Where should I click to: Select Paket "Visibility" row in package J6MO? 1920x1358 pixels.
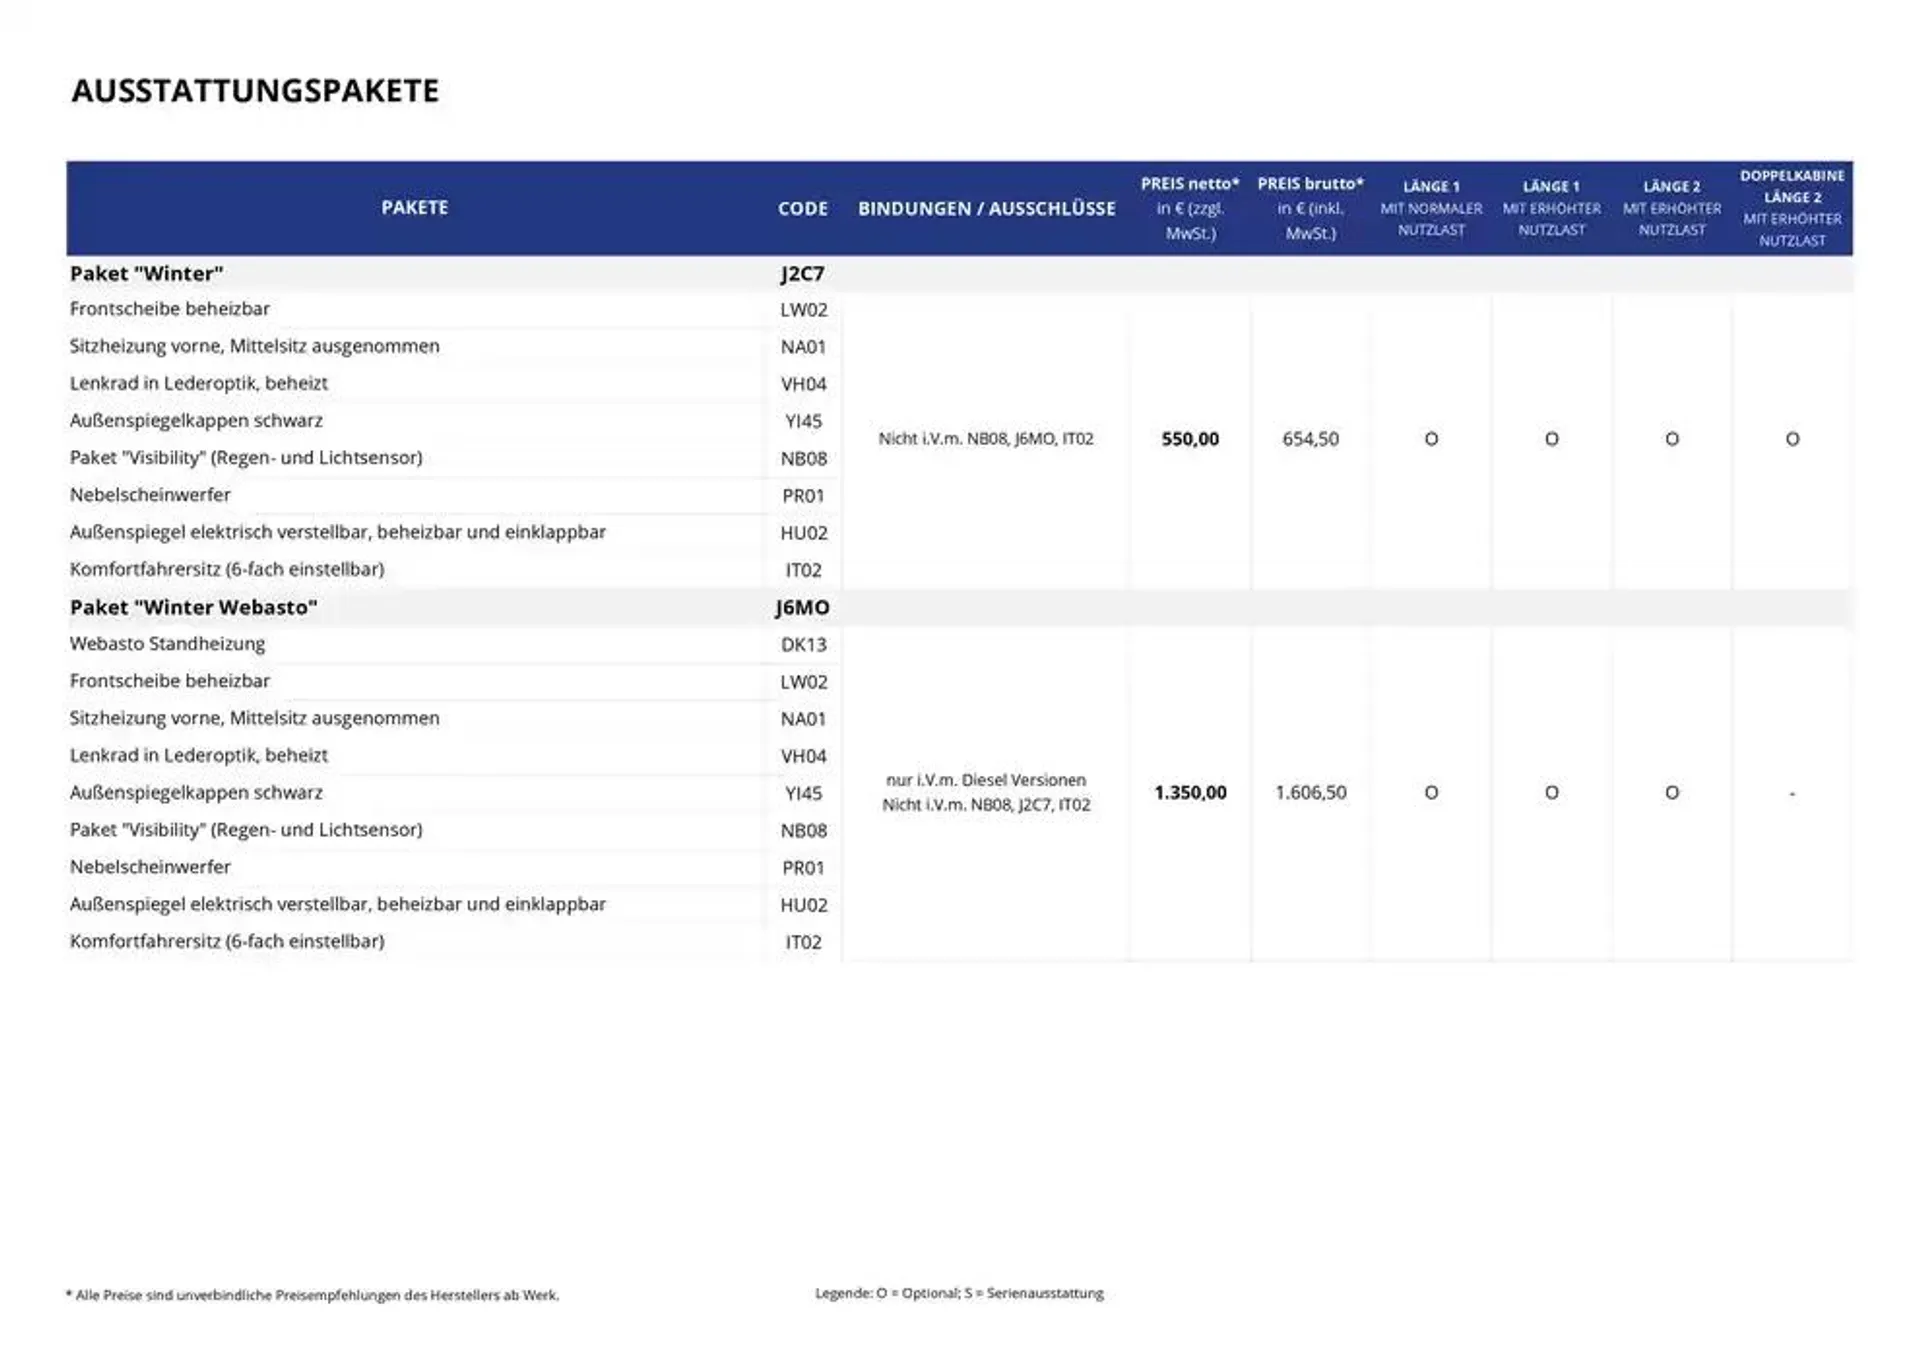246,830
